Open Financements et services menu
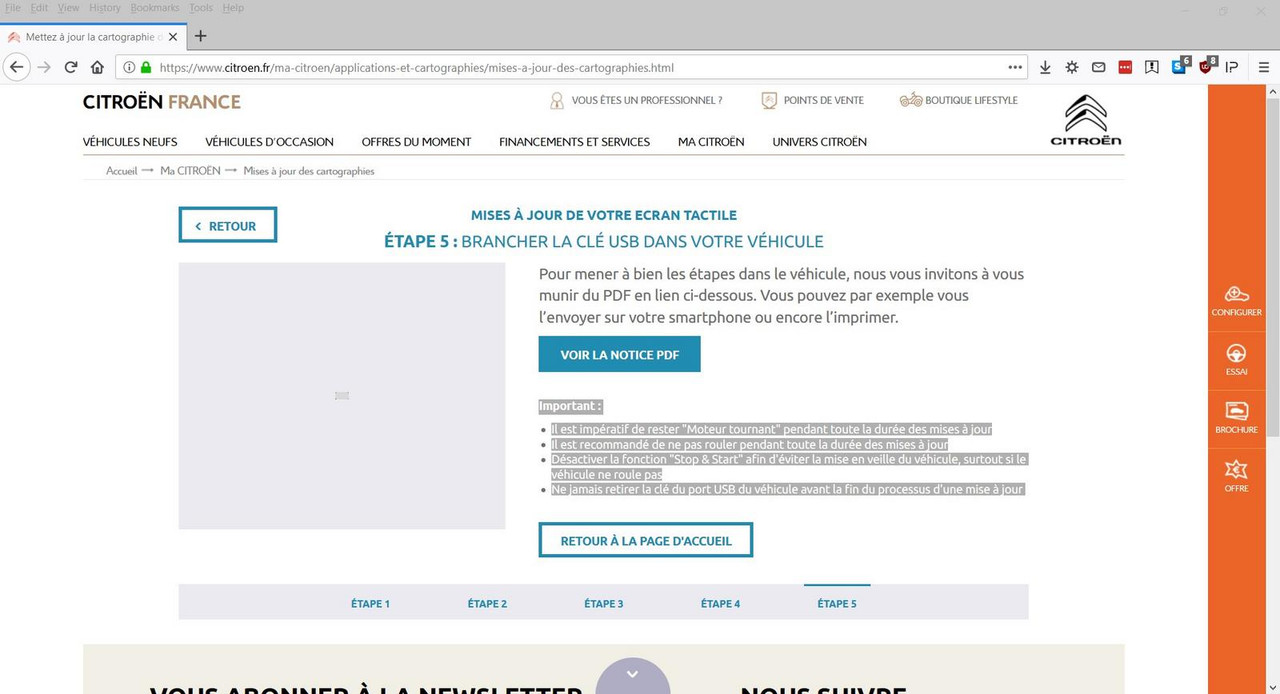Viewport: 1280px width, 694px height. point(574,142)
